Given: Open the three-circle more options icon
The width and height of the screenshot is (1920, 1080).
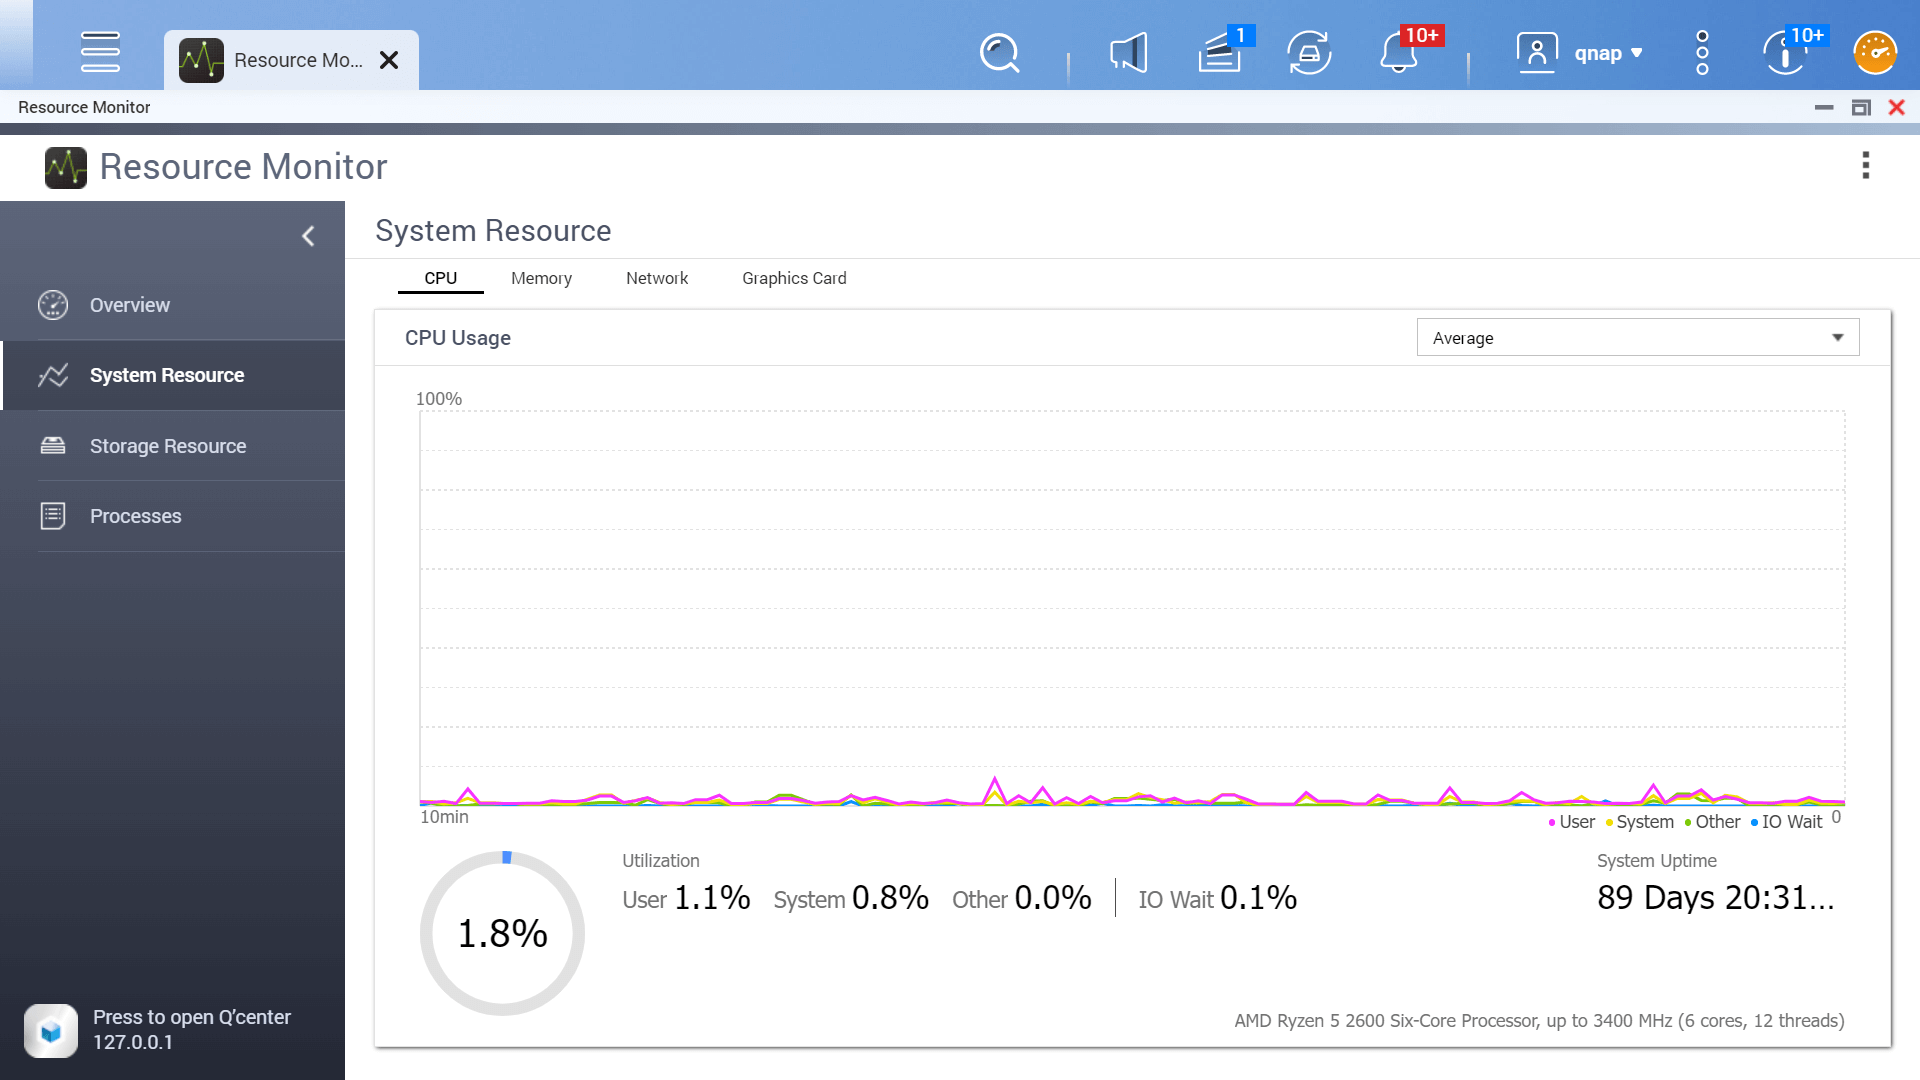Looking at the screenshot, I should click(1702, 53).
